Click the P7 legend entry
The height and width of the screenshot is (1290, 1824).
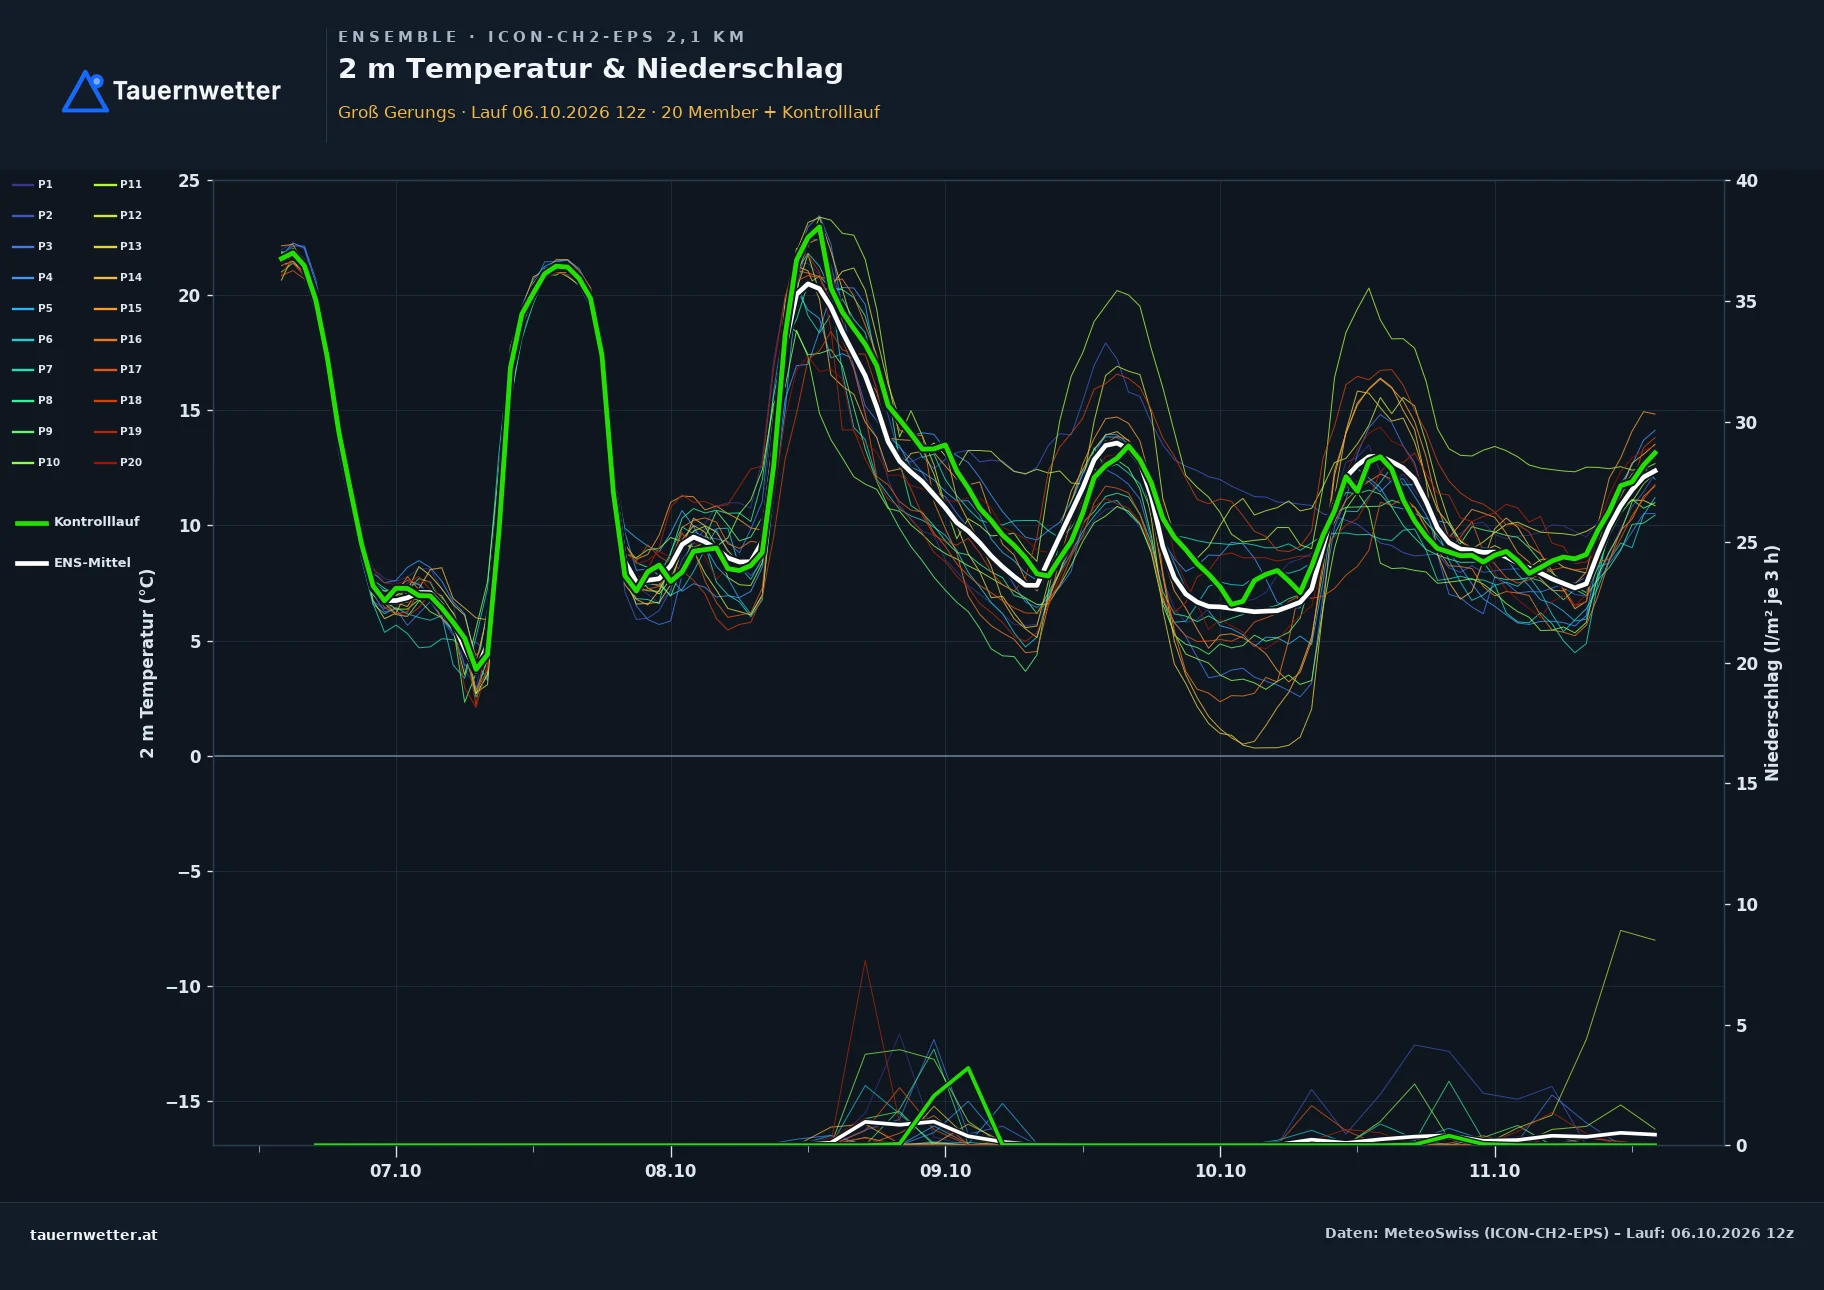tap(33, 369)
